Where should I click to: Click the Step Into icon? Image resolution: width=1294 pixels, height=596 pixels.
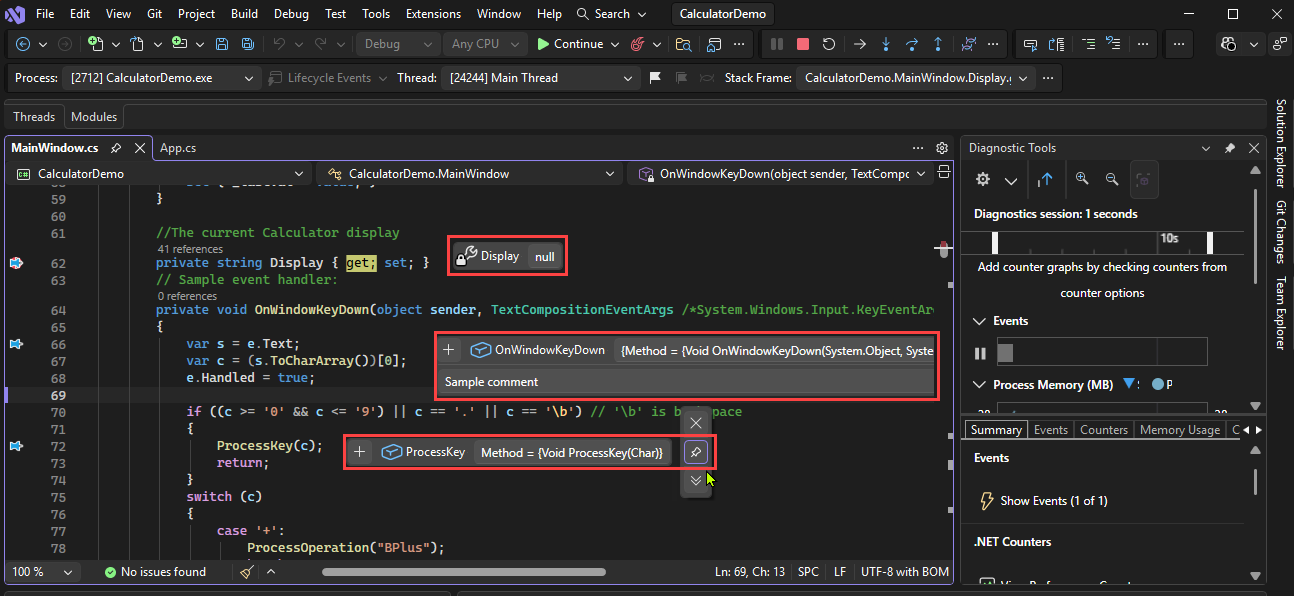tap(885, 44)
